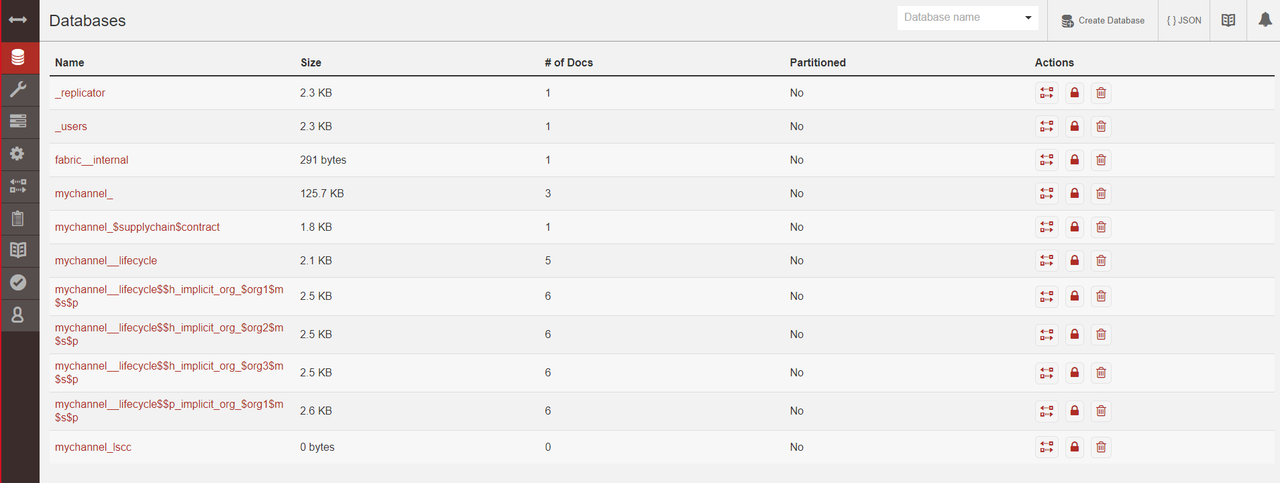Focus the Database name search field
The height and width of the screenshot is (483, 1280).
[x=957, y=18]
